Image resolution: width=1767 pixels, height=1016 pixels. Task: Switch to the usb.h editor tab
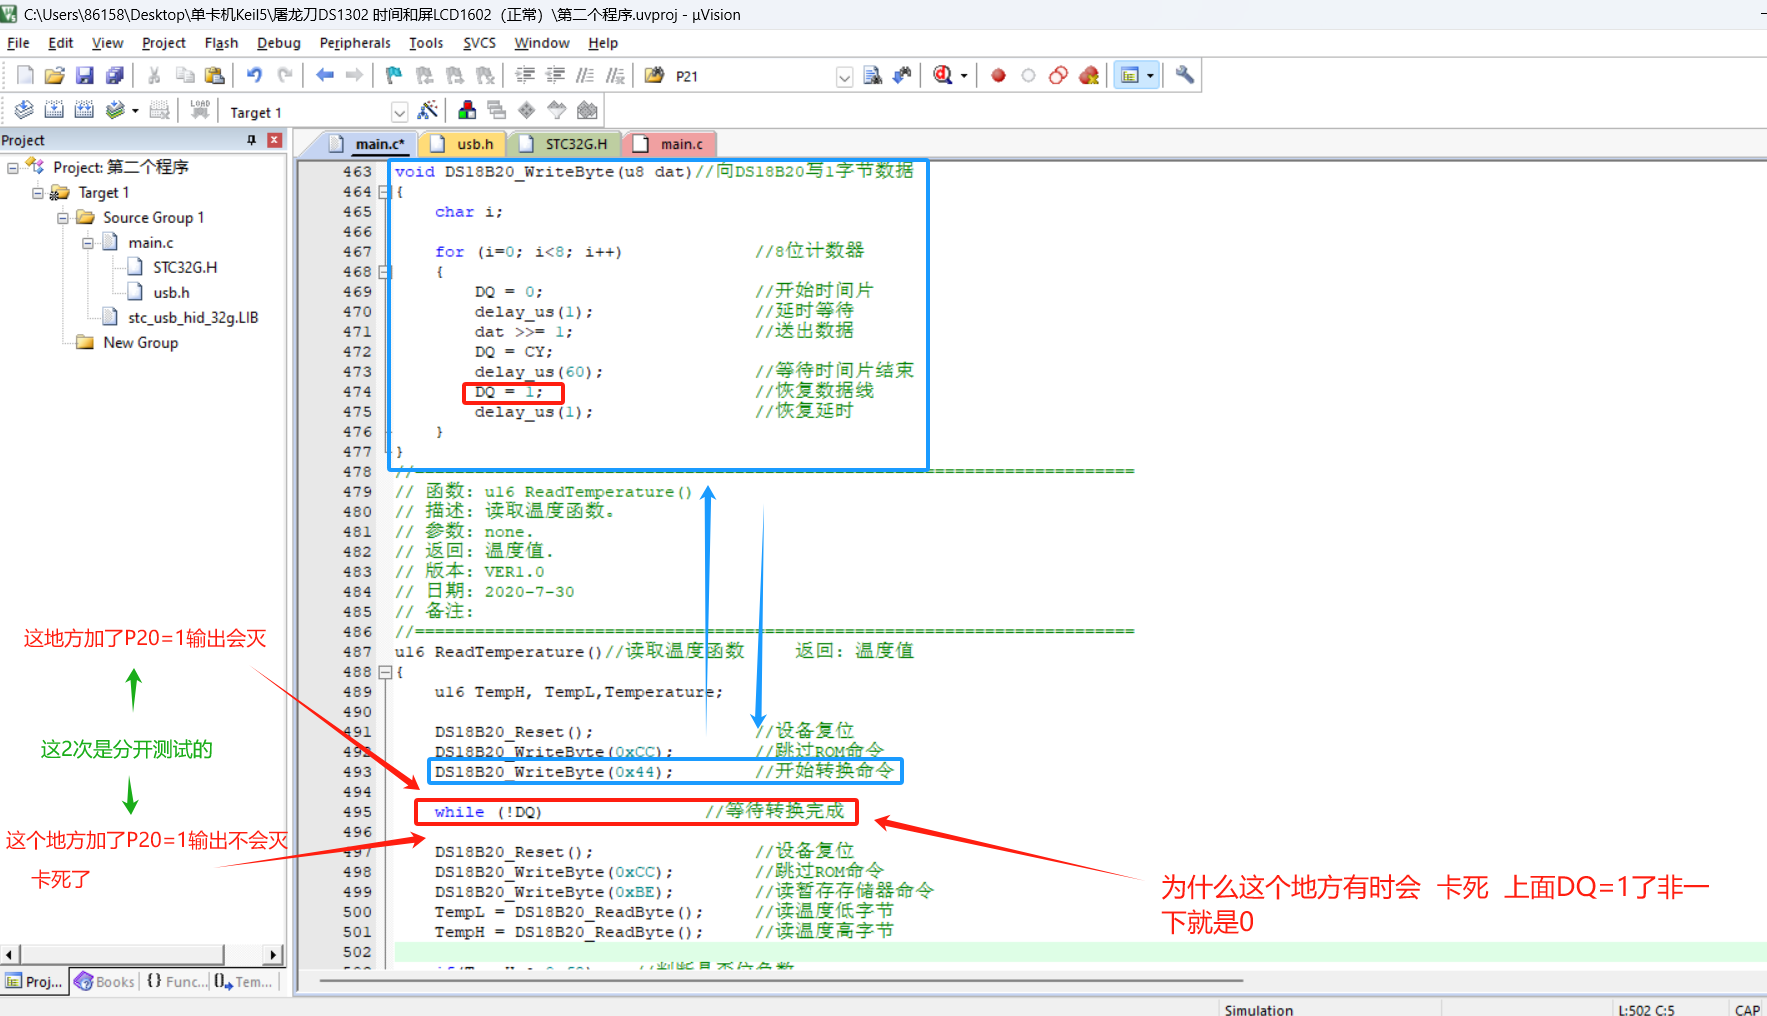click(465, 144)
